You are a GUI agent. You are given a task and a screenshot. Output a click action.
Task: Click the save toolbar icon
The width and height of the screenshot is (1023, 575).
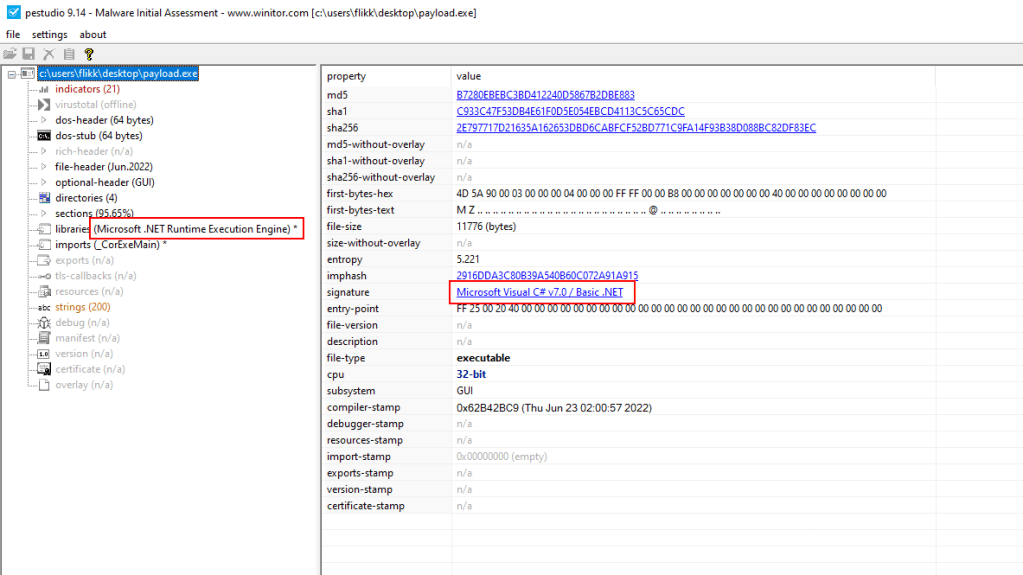29,54
